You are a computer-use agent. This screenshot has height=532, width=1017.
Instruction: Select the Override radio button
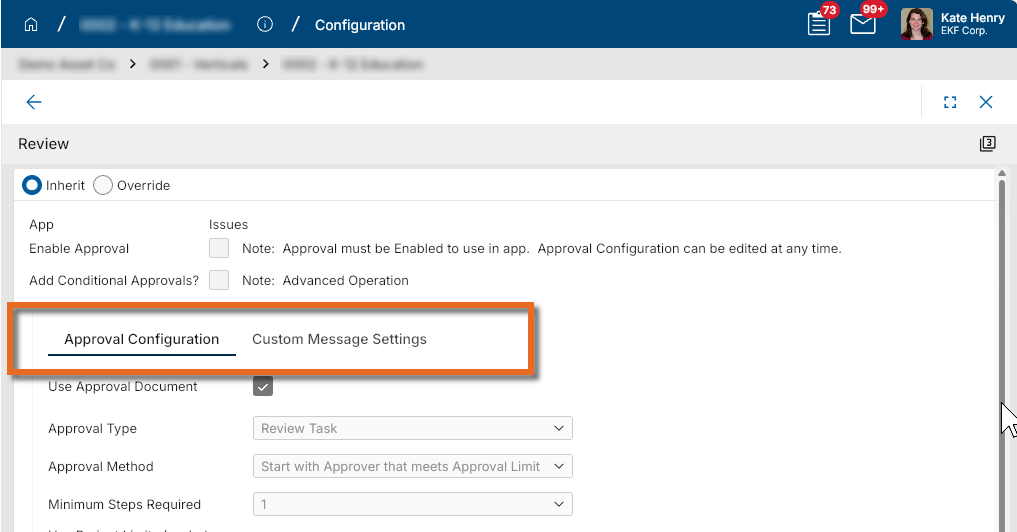103,186
